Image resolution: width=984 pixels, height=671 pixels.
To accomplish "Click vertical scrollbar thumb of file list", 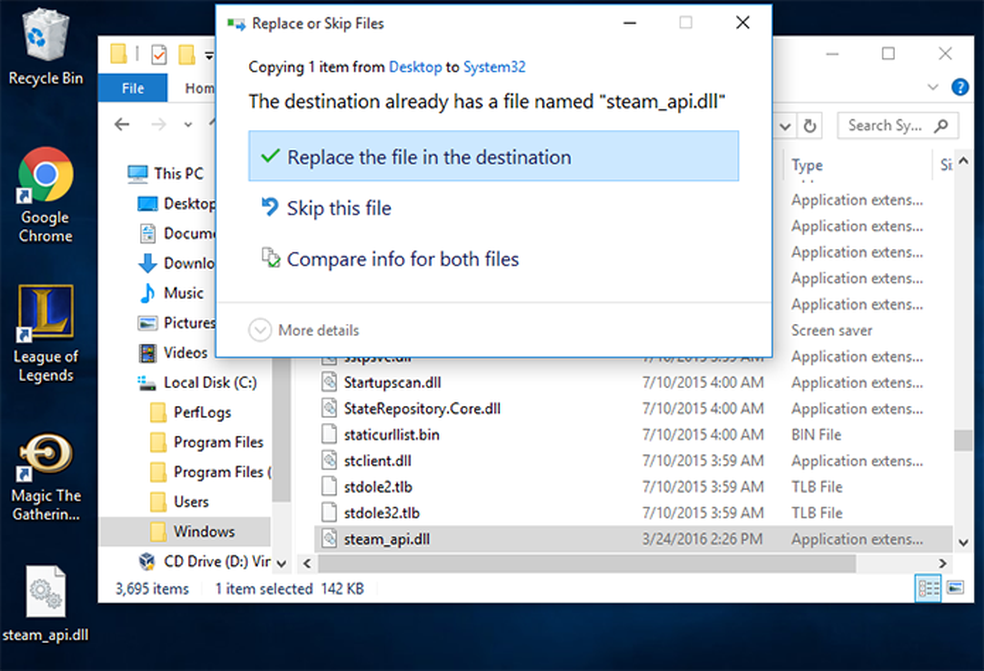I will 963,440.
